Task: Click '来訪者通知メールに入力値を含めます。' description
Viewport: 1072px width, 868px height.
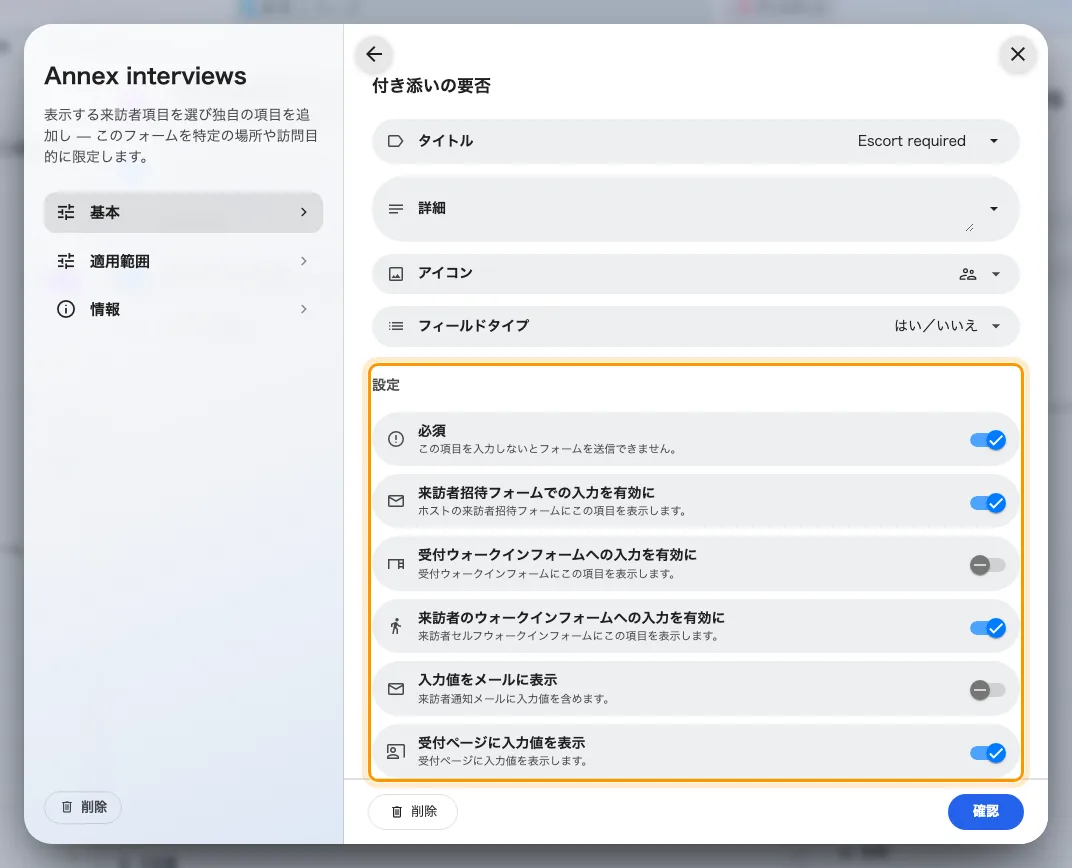Action: pyautogui.click(x=514, y=699)
